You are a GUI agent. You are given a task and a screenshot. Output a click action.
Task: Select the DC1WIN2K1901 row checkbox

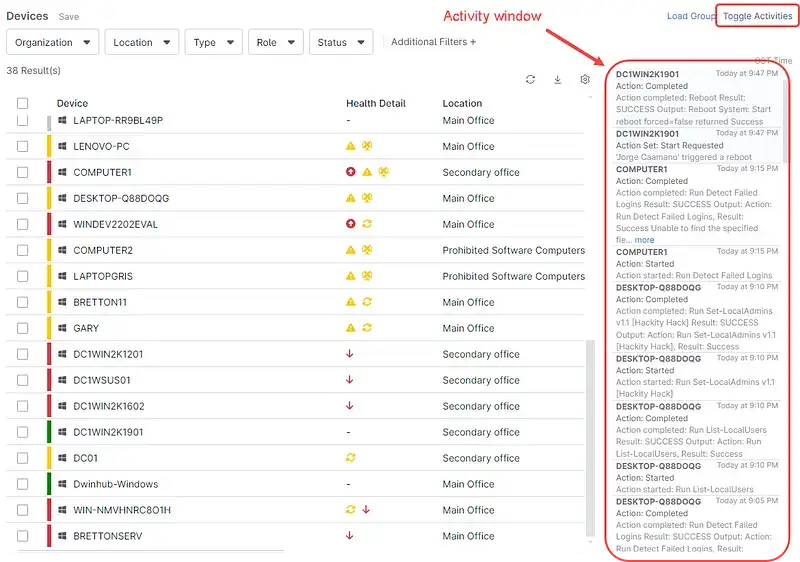click(22, 432)
